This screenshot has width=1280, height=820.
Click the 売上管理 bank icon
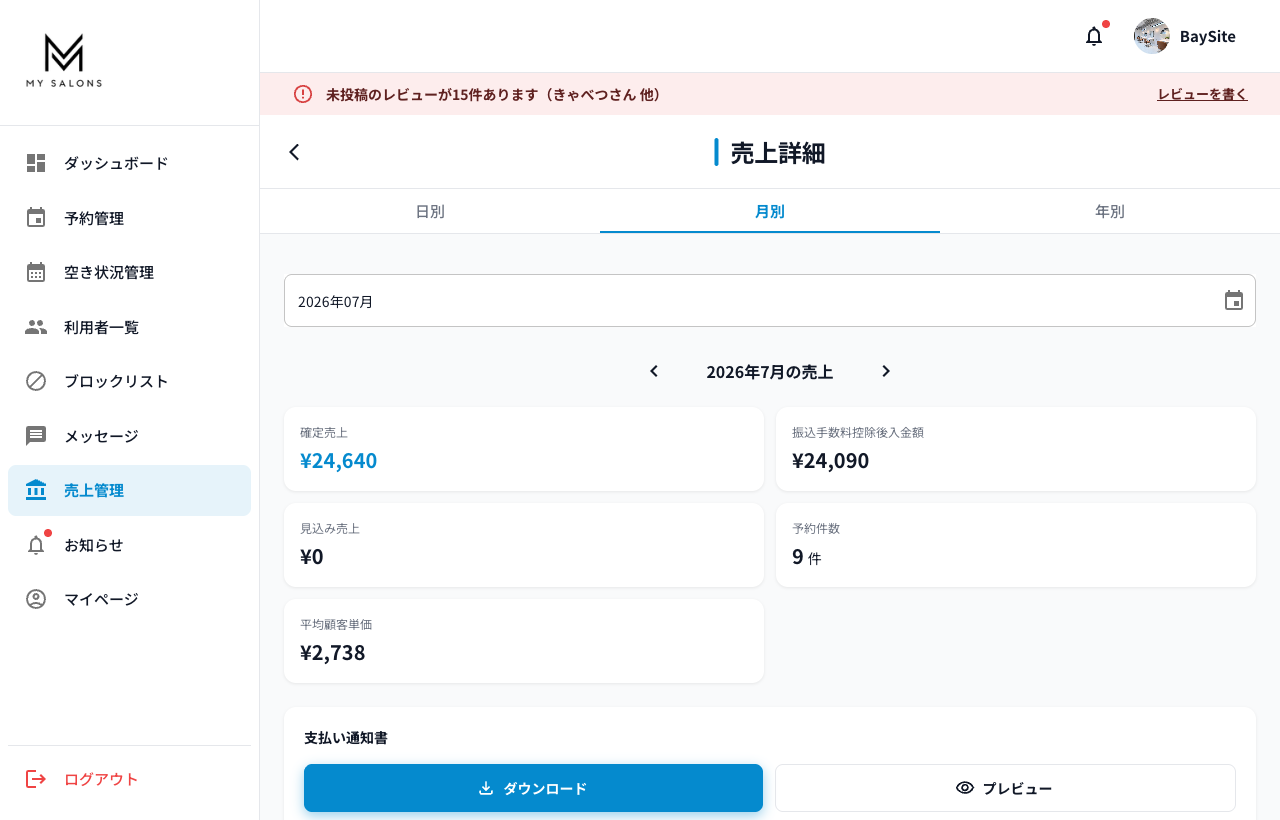tap(36, 490)
